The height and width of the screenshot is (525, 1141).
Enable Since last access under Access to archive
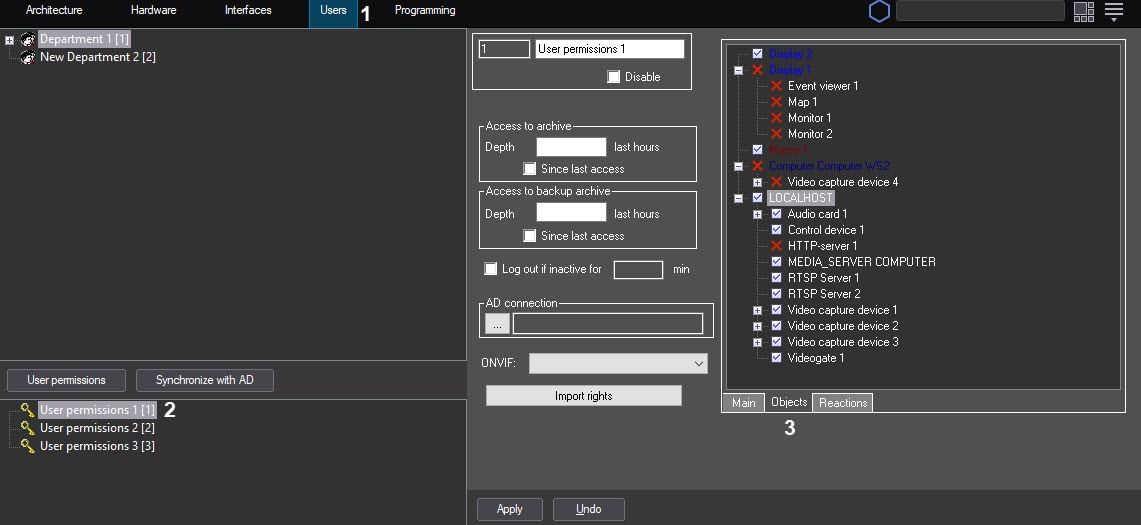pyautogui.click(x=530, y=169)
